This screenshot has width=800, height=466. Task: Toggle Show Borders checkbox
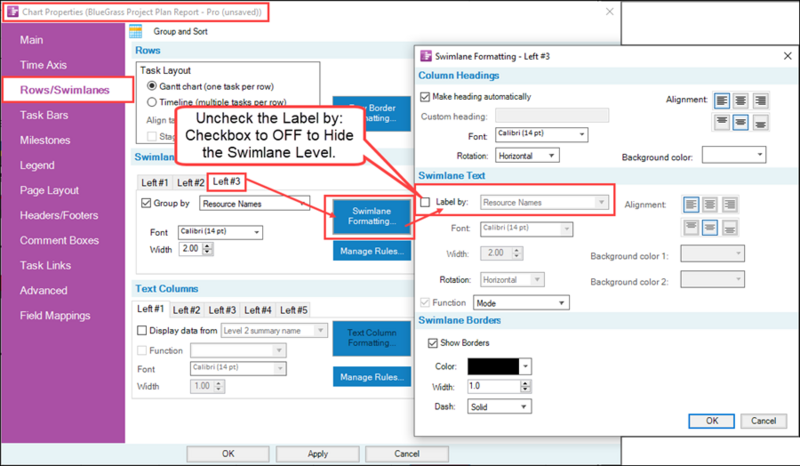click(433, 343)
